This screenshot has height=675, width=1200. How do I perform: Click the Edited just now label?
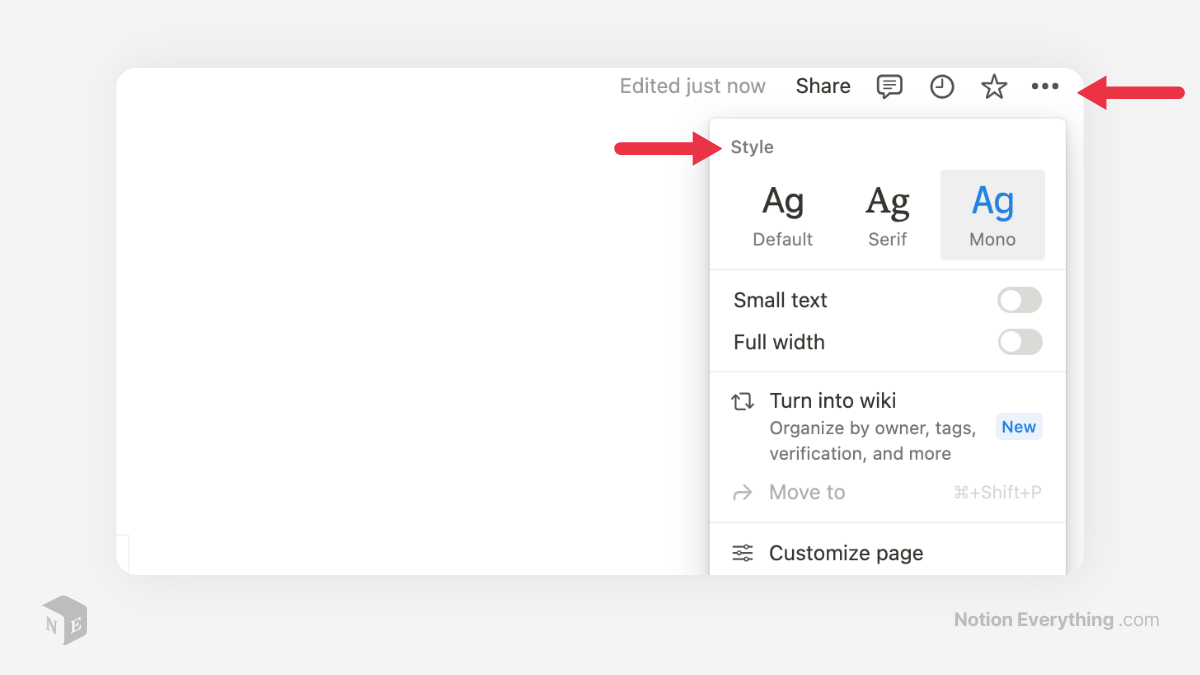pyautogui.click(x=692, y=86)
